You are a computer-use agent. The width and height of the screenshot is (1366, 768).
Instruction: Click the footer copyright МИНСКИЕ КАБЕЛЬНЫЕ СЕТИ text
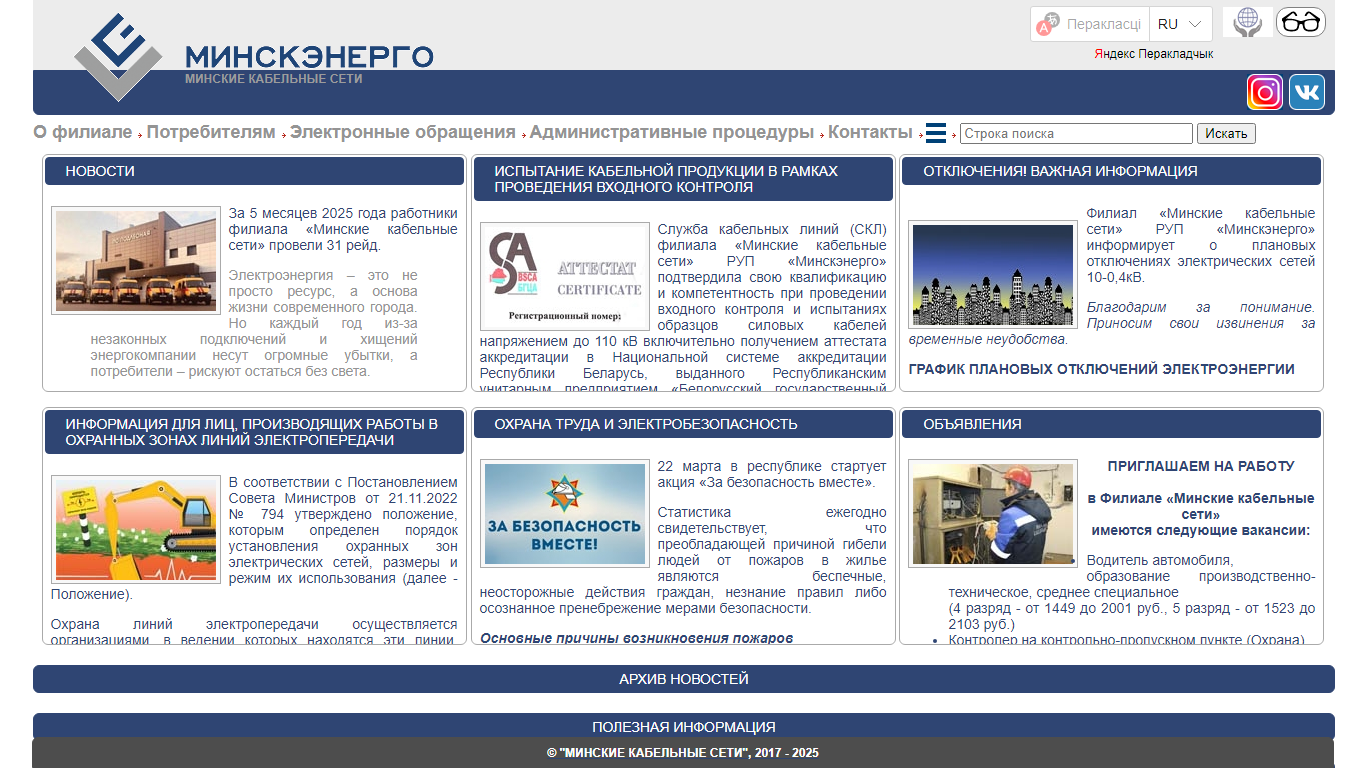pos(684,753)
